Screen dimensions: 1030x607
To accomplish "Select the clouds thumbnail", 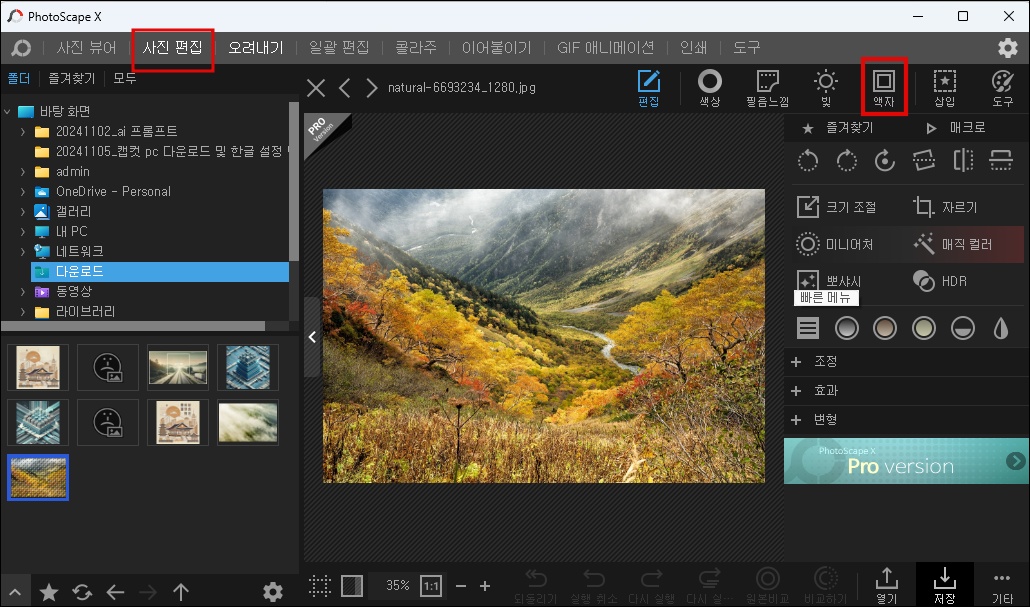I will [248, 422].
